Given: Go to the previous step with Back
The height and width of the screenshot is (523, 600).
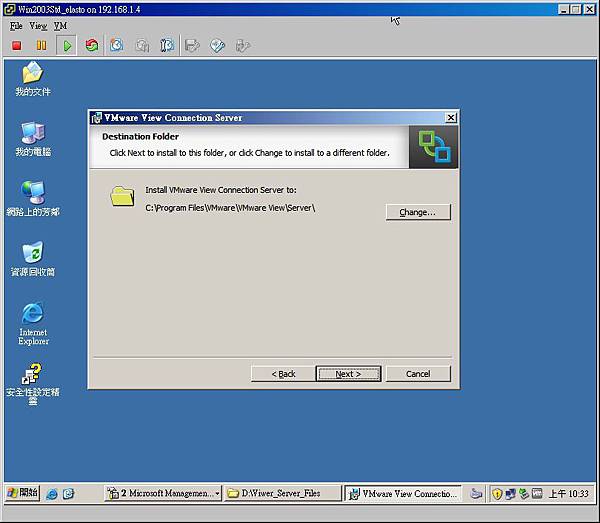Looking at the screenshot, I should coord(284,374).
